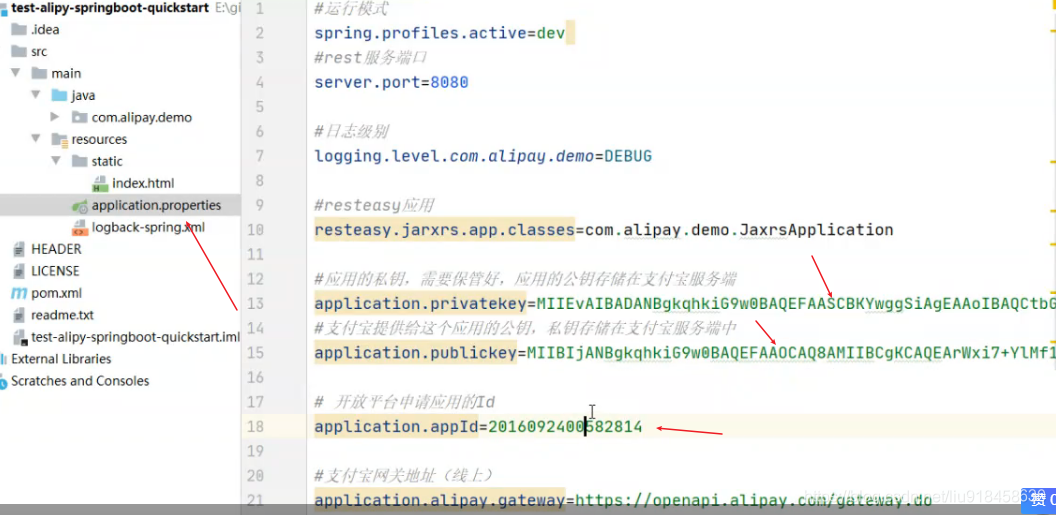Open readme.txt file
The height and width of the screenshot is (515, 1056).
(x=63, y=315)
